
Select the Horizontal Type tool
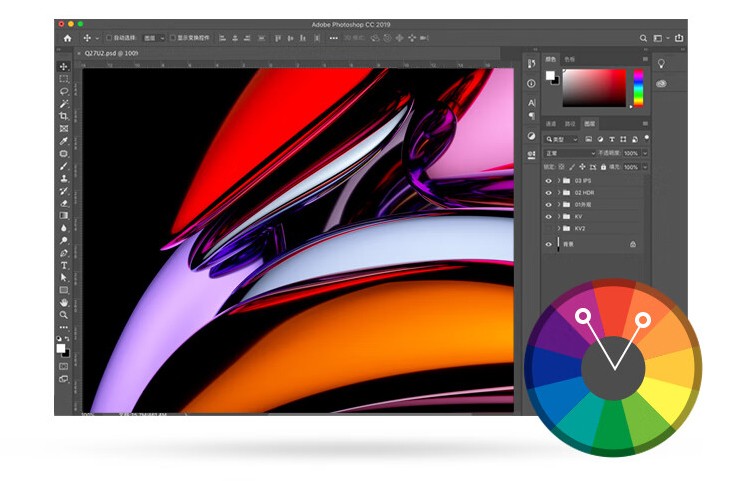(x=64, y=265)
